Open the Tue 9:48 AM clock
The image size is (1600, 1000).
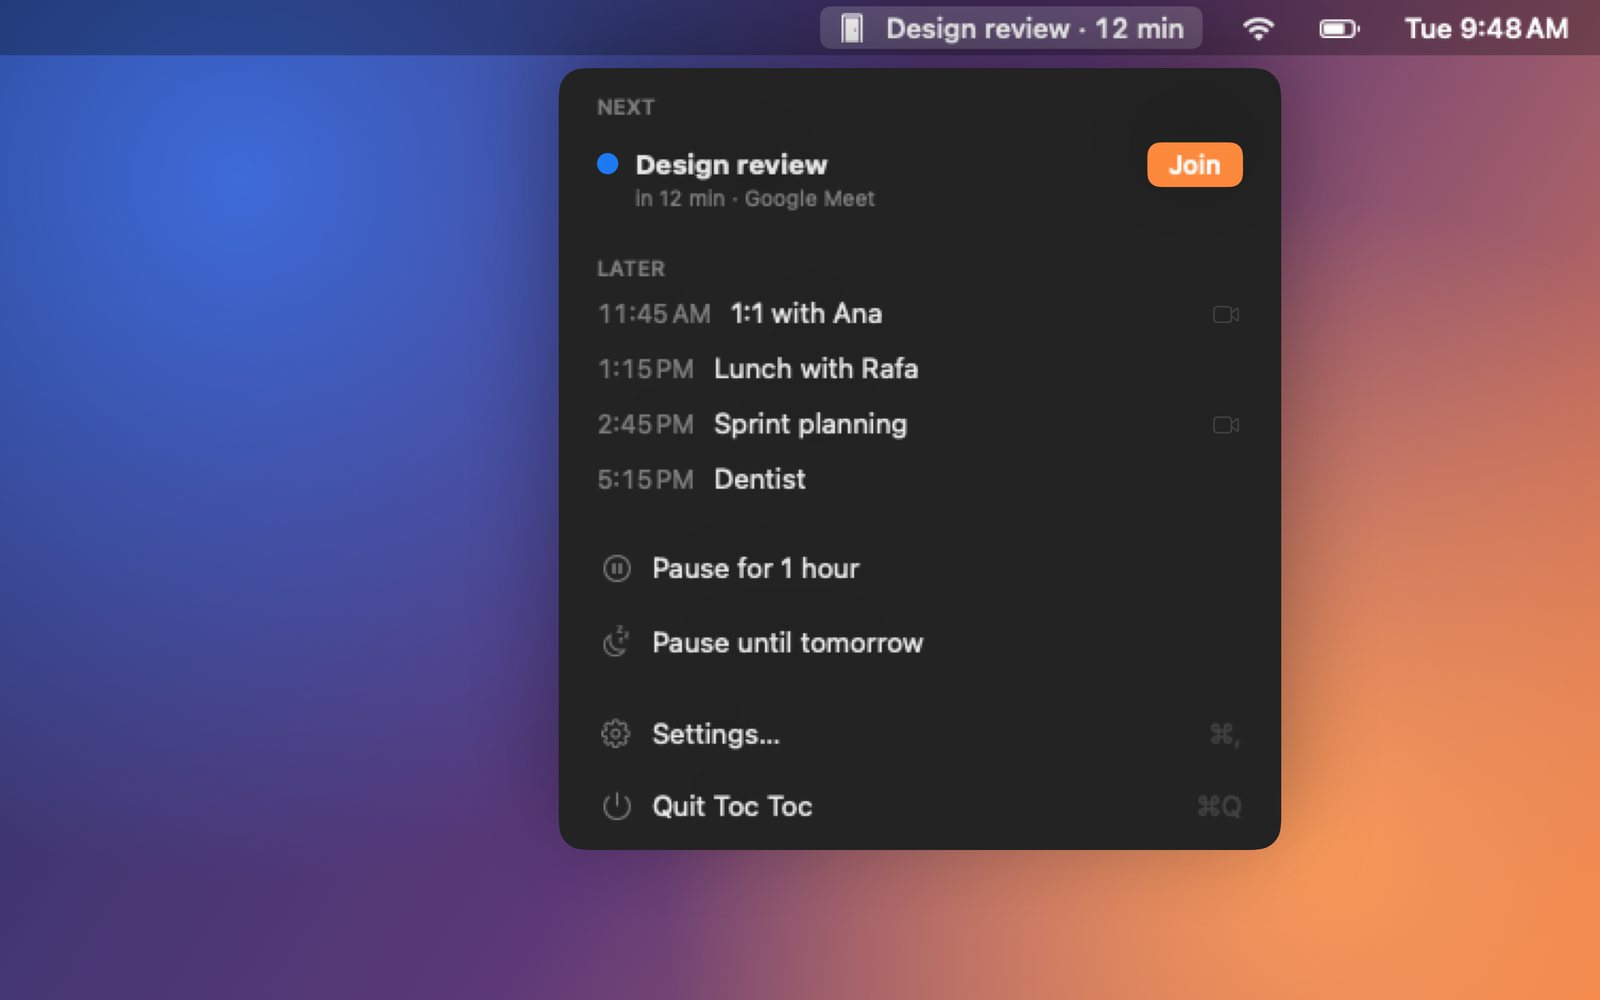1486,28
